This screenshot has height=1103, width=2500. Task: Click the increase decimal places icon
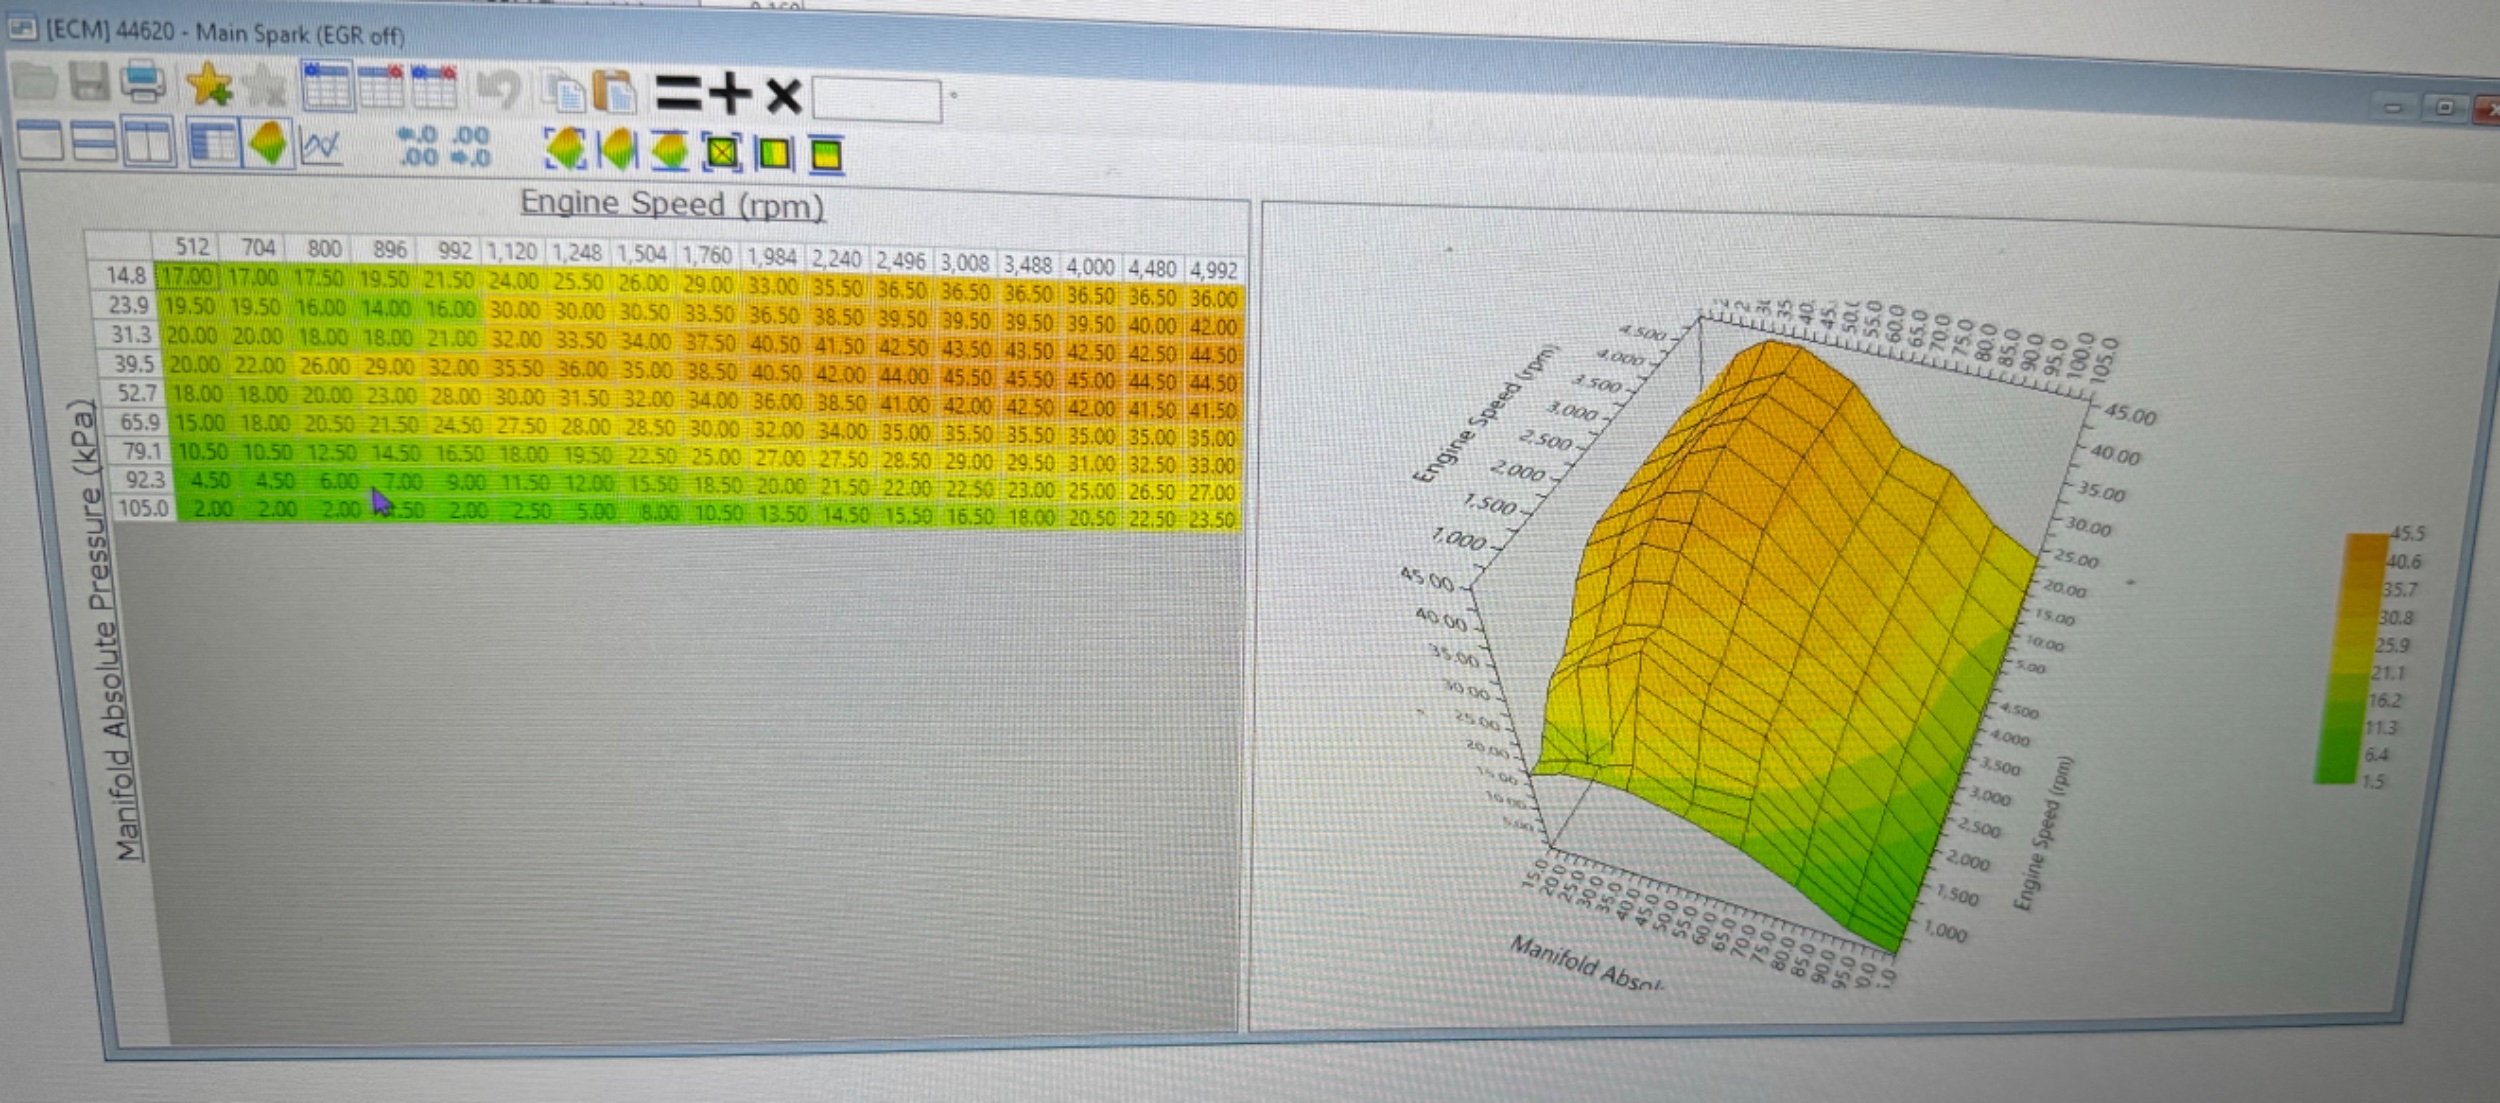[x=417, y=146]
